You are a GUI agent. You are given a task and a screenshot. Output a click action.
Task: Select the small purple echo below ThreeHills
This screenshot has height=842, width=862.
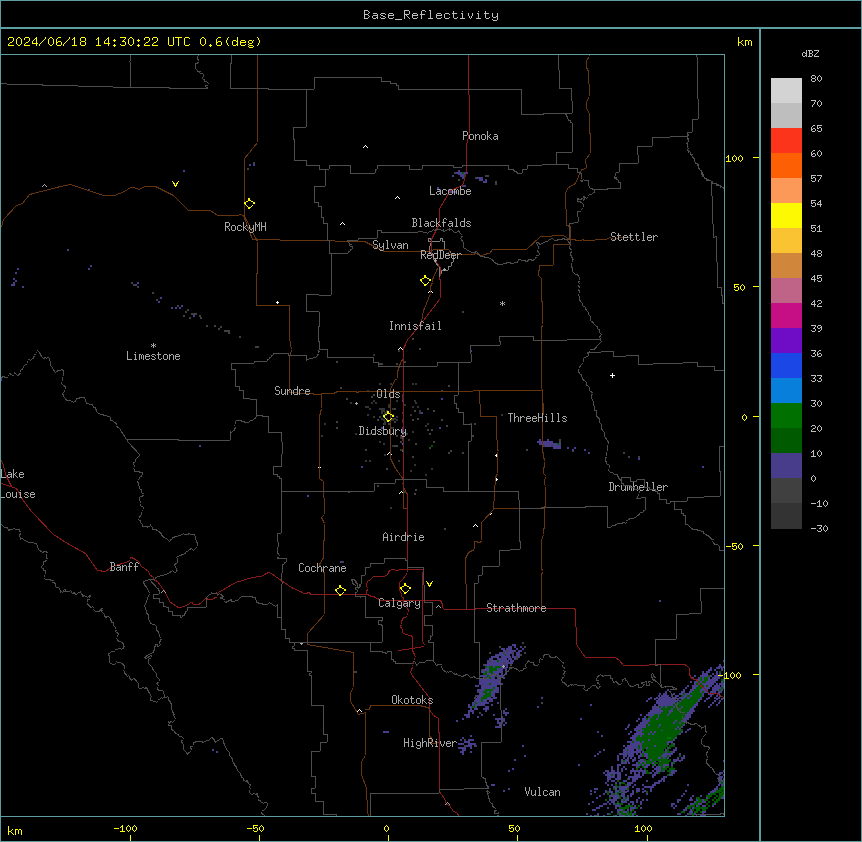549,444
